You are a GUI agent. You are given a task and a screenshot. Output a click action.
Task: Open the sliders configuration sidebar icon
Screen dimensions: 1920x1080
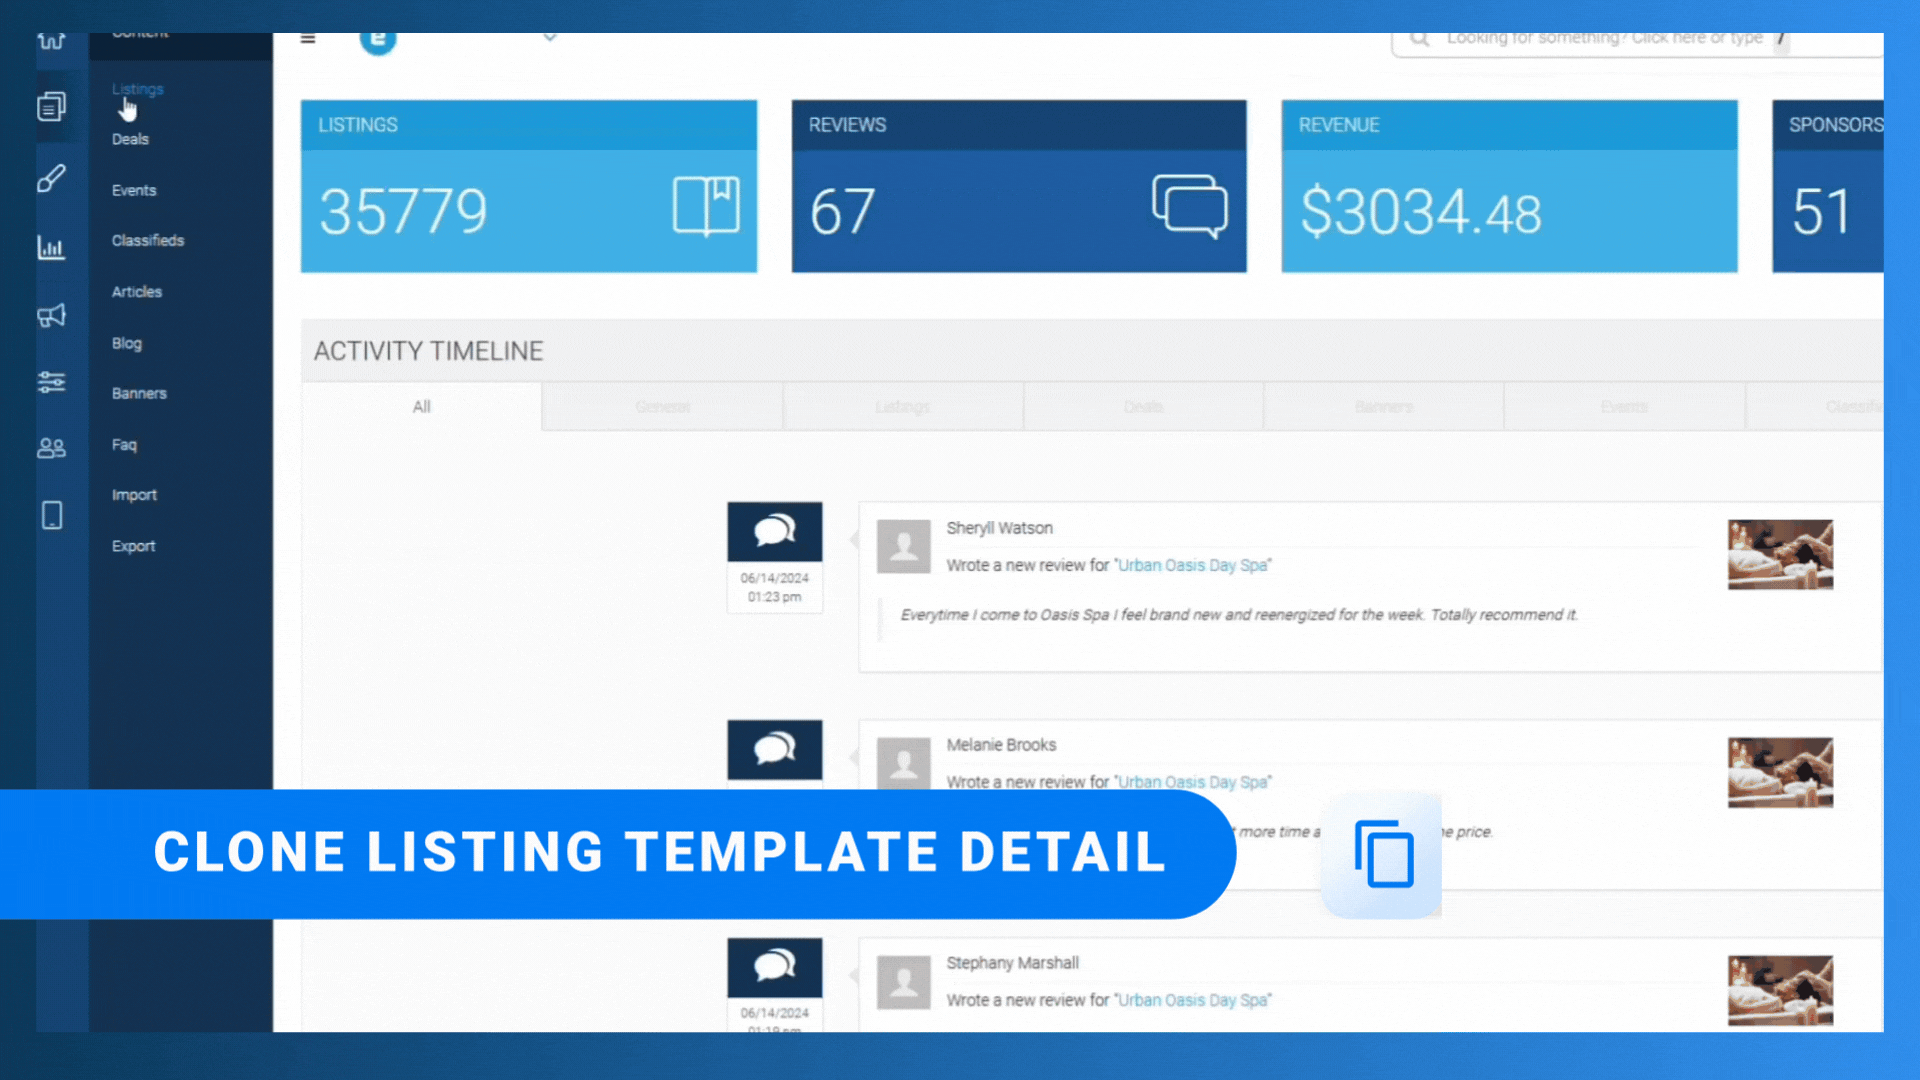(x=52, y=382)
